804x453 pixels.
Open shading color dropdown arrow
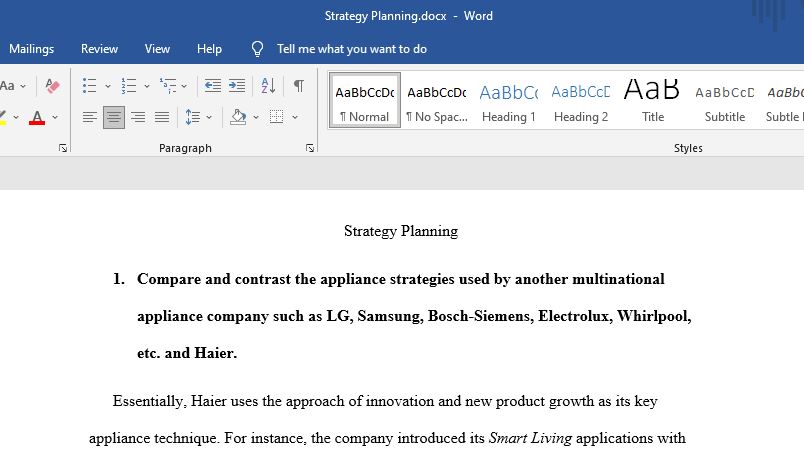point(256,117)
